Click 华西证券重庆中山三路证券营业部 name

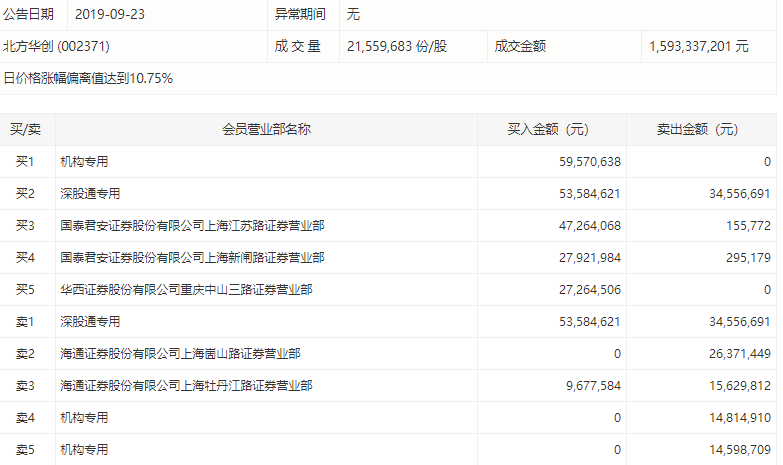pos(186,289)
